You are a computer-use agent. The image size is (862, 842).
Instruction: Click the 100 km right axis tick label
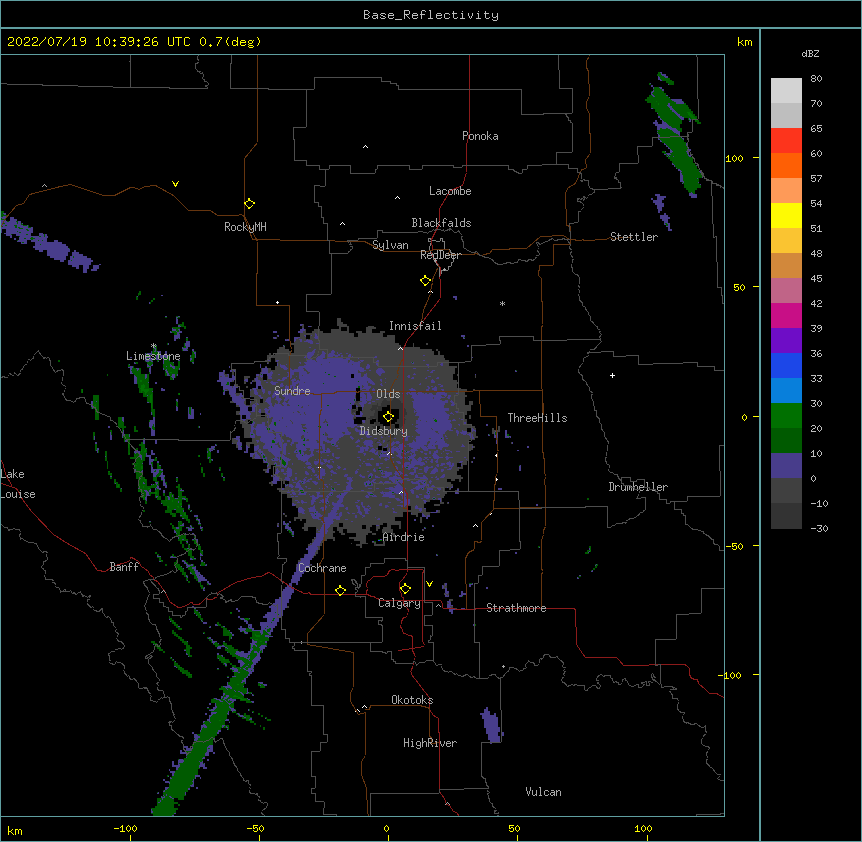(734, 158)
